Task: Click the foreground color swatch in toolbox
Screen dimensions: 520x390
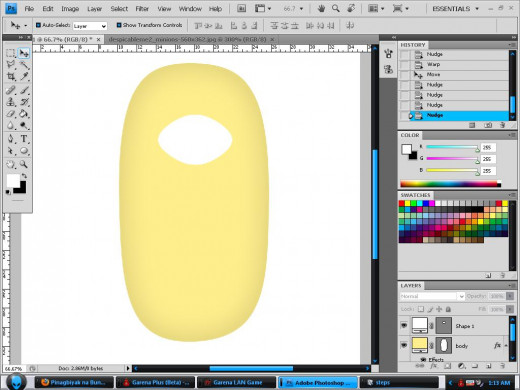Action: tap(13, 180)
